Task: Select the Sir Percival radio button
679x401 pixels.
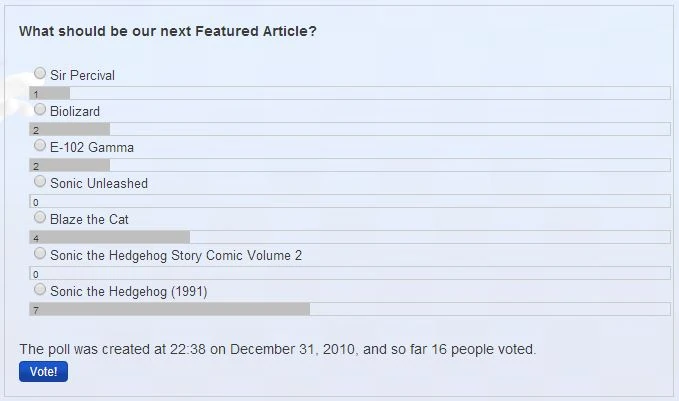Action: [x=40, y=74]
